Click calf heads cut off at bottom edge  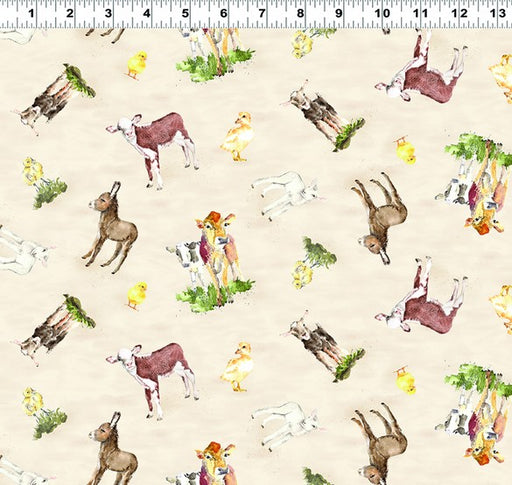pyautogui.click(x=204, y=463)
